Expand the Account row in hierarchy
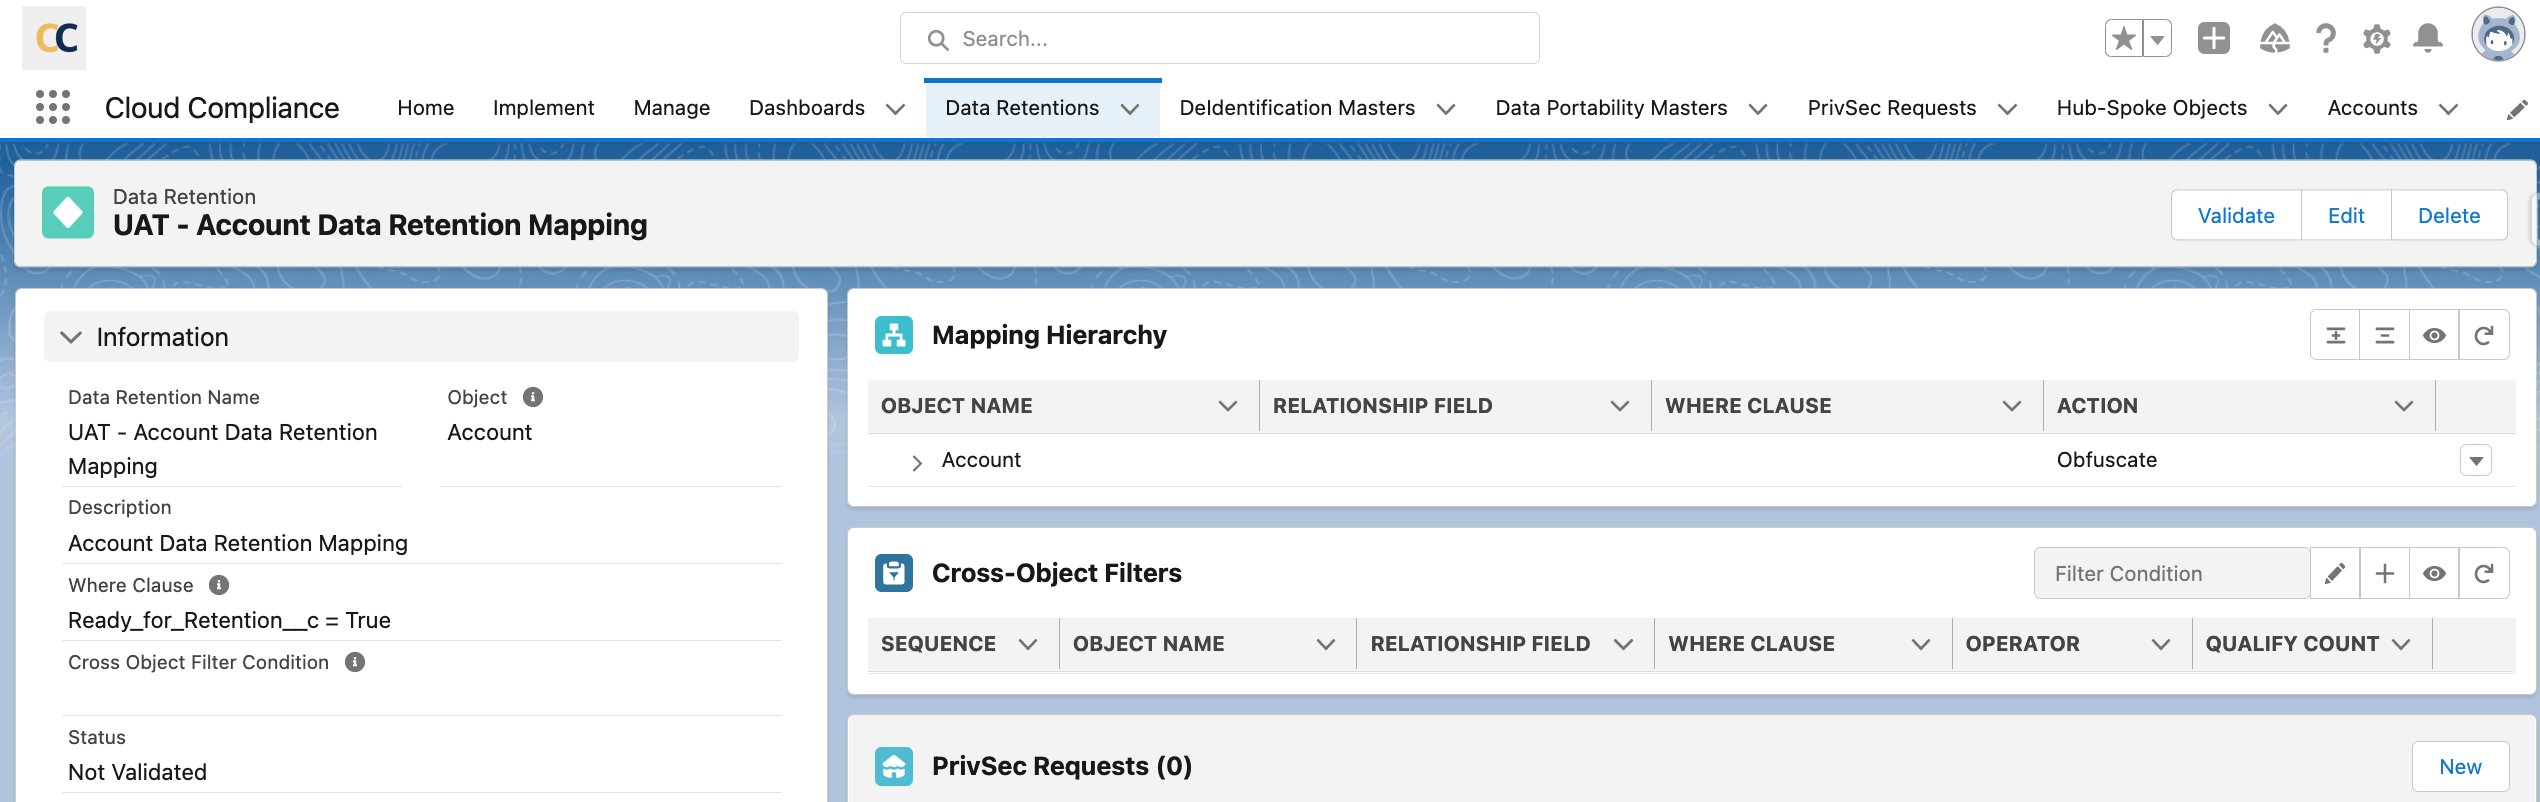Viewport: 2540px width, 802px height. pos(916,462)
